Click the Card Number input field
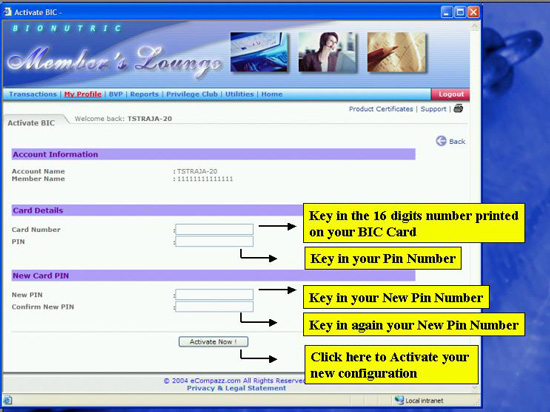 click(214, 229)
